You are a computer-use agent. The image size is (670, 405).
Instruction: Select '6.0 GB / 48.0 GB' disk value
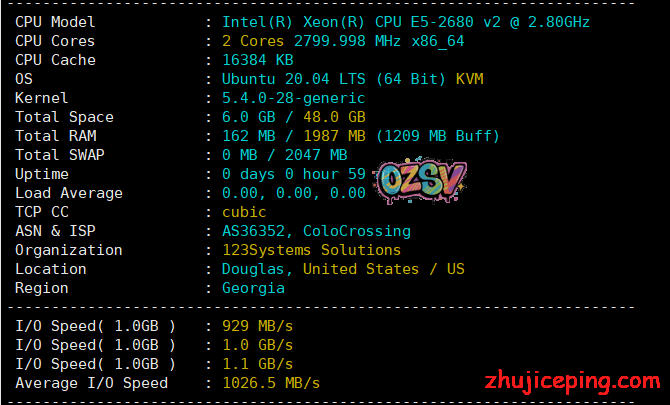tap(293, 117)
